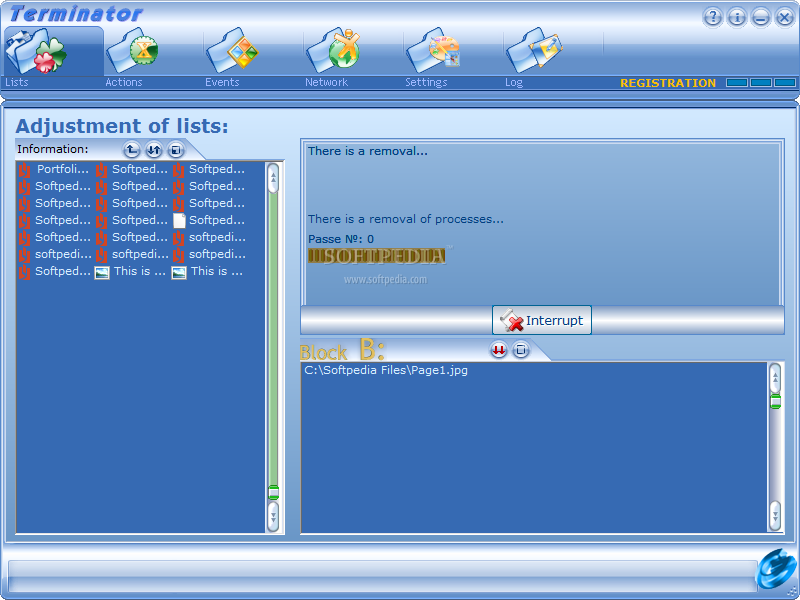Click the 'There is a removal of processes...' text

click(406, 219)
